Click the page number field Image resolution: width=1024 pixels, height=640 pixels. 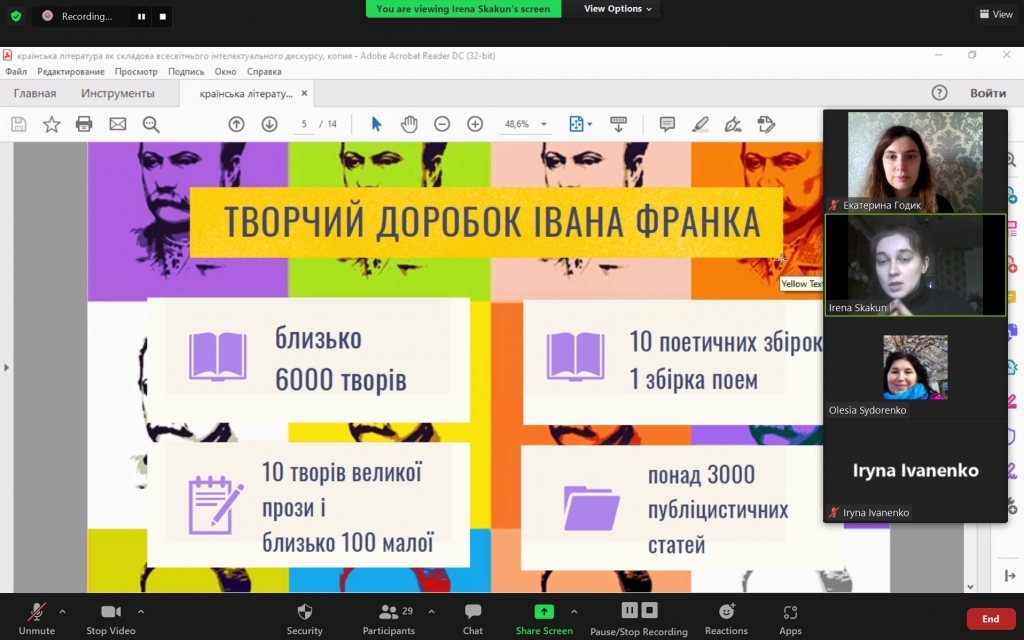coord(304,124)
